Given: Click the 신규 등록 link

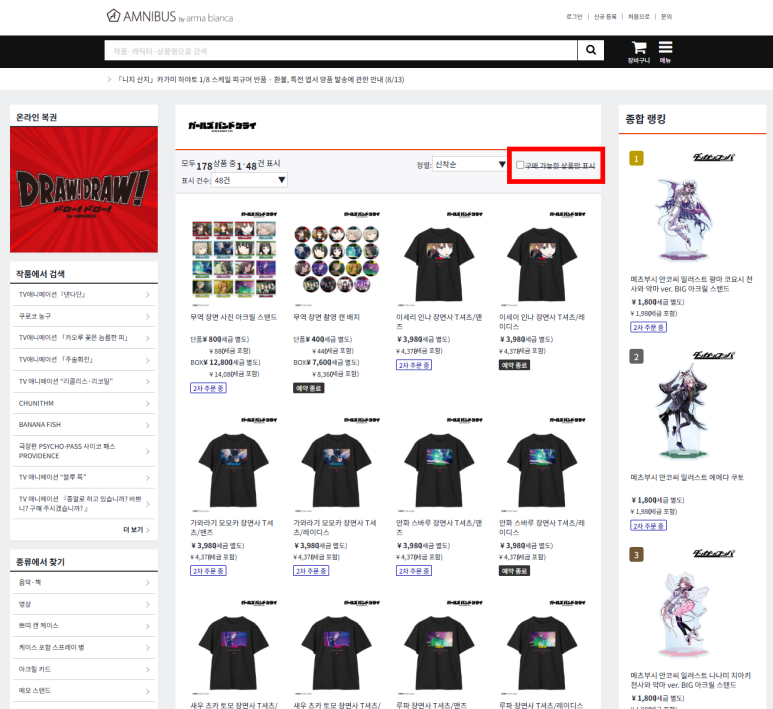Looking at the screenshot, I should click(605, 17).
